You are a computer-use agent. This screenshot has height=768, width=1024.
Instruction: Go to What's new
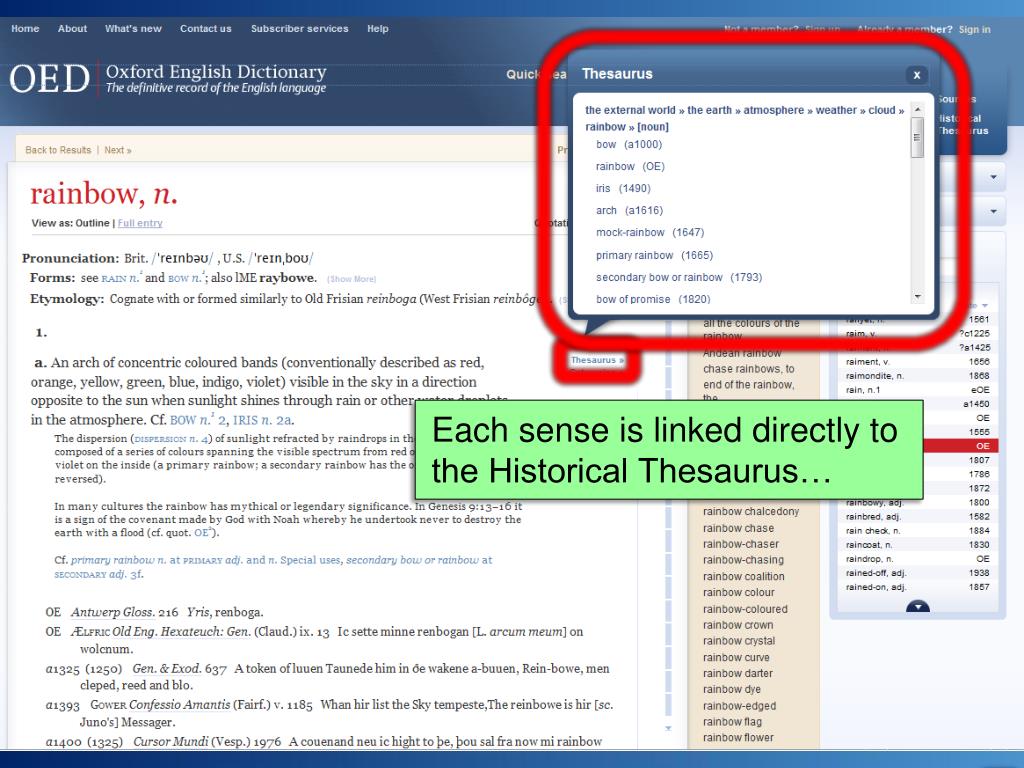point(133,29)
